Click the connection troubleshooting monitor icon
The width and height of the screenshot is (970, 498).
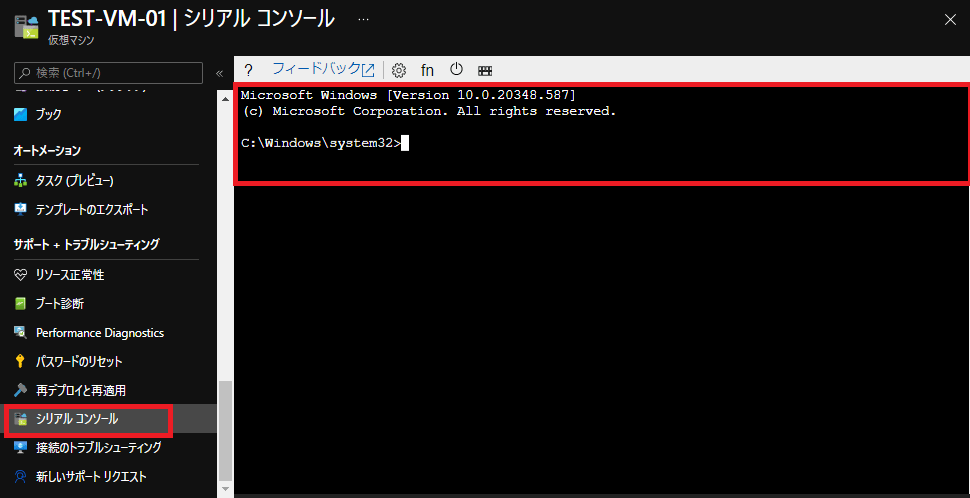tap(20, 447)
